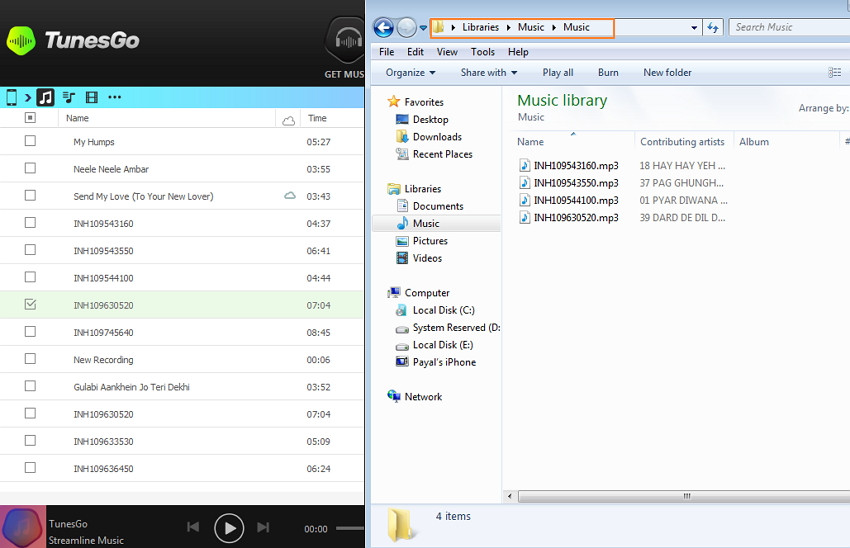Click the change view icon in Explorer
The width and height of the screenshot is (850, 548).
point(835,73)
